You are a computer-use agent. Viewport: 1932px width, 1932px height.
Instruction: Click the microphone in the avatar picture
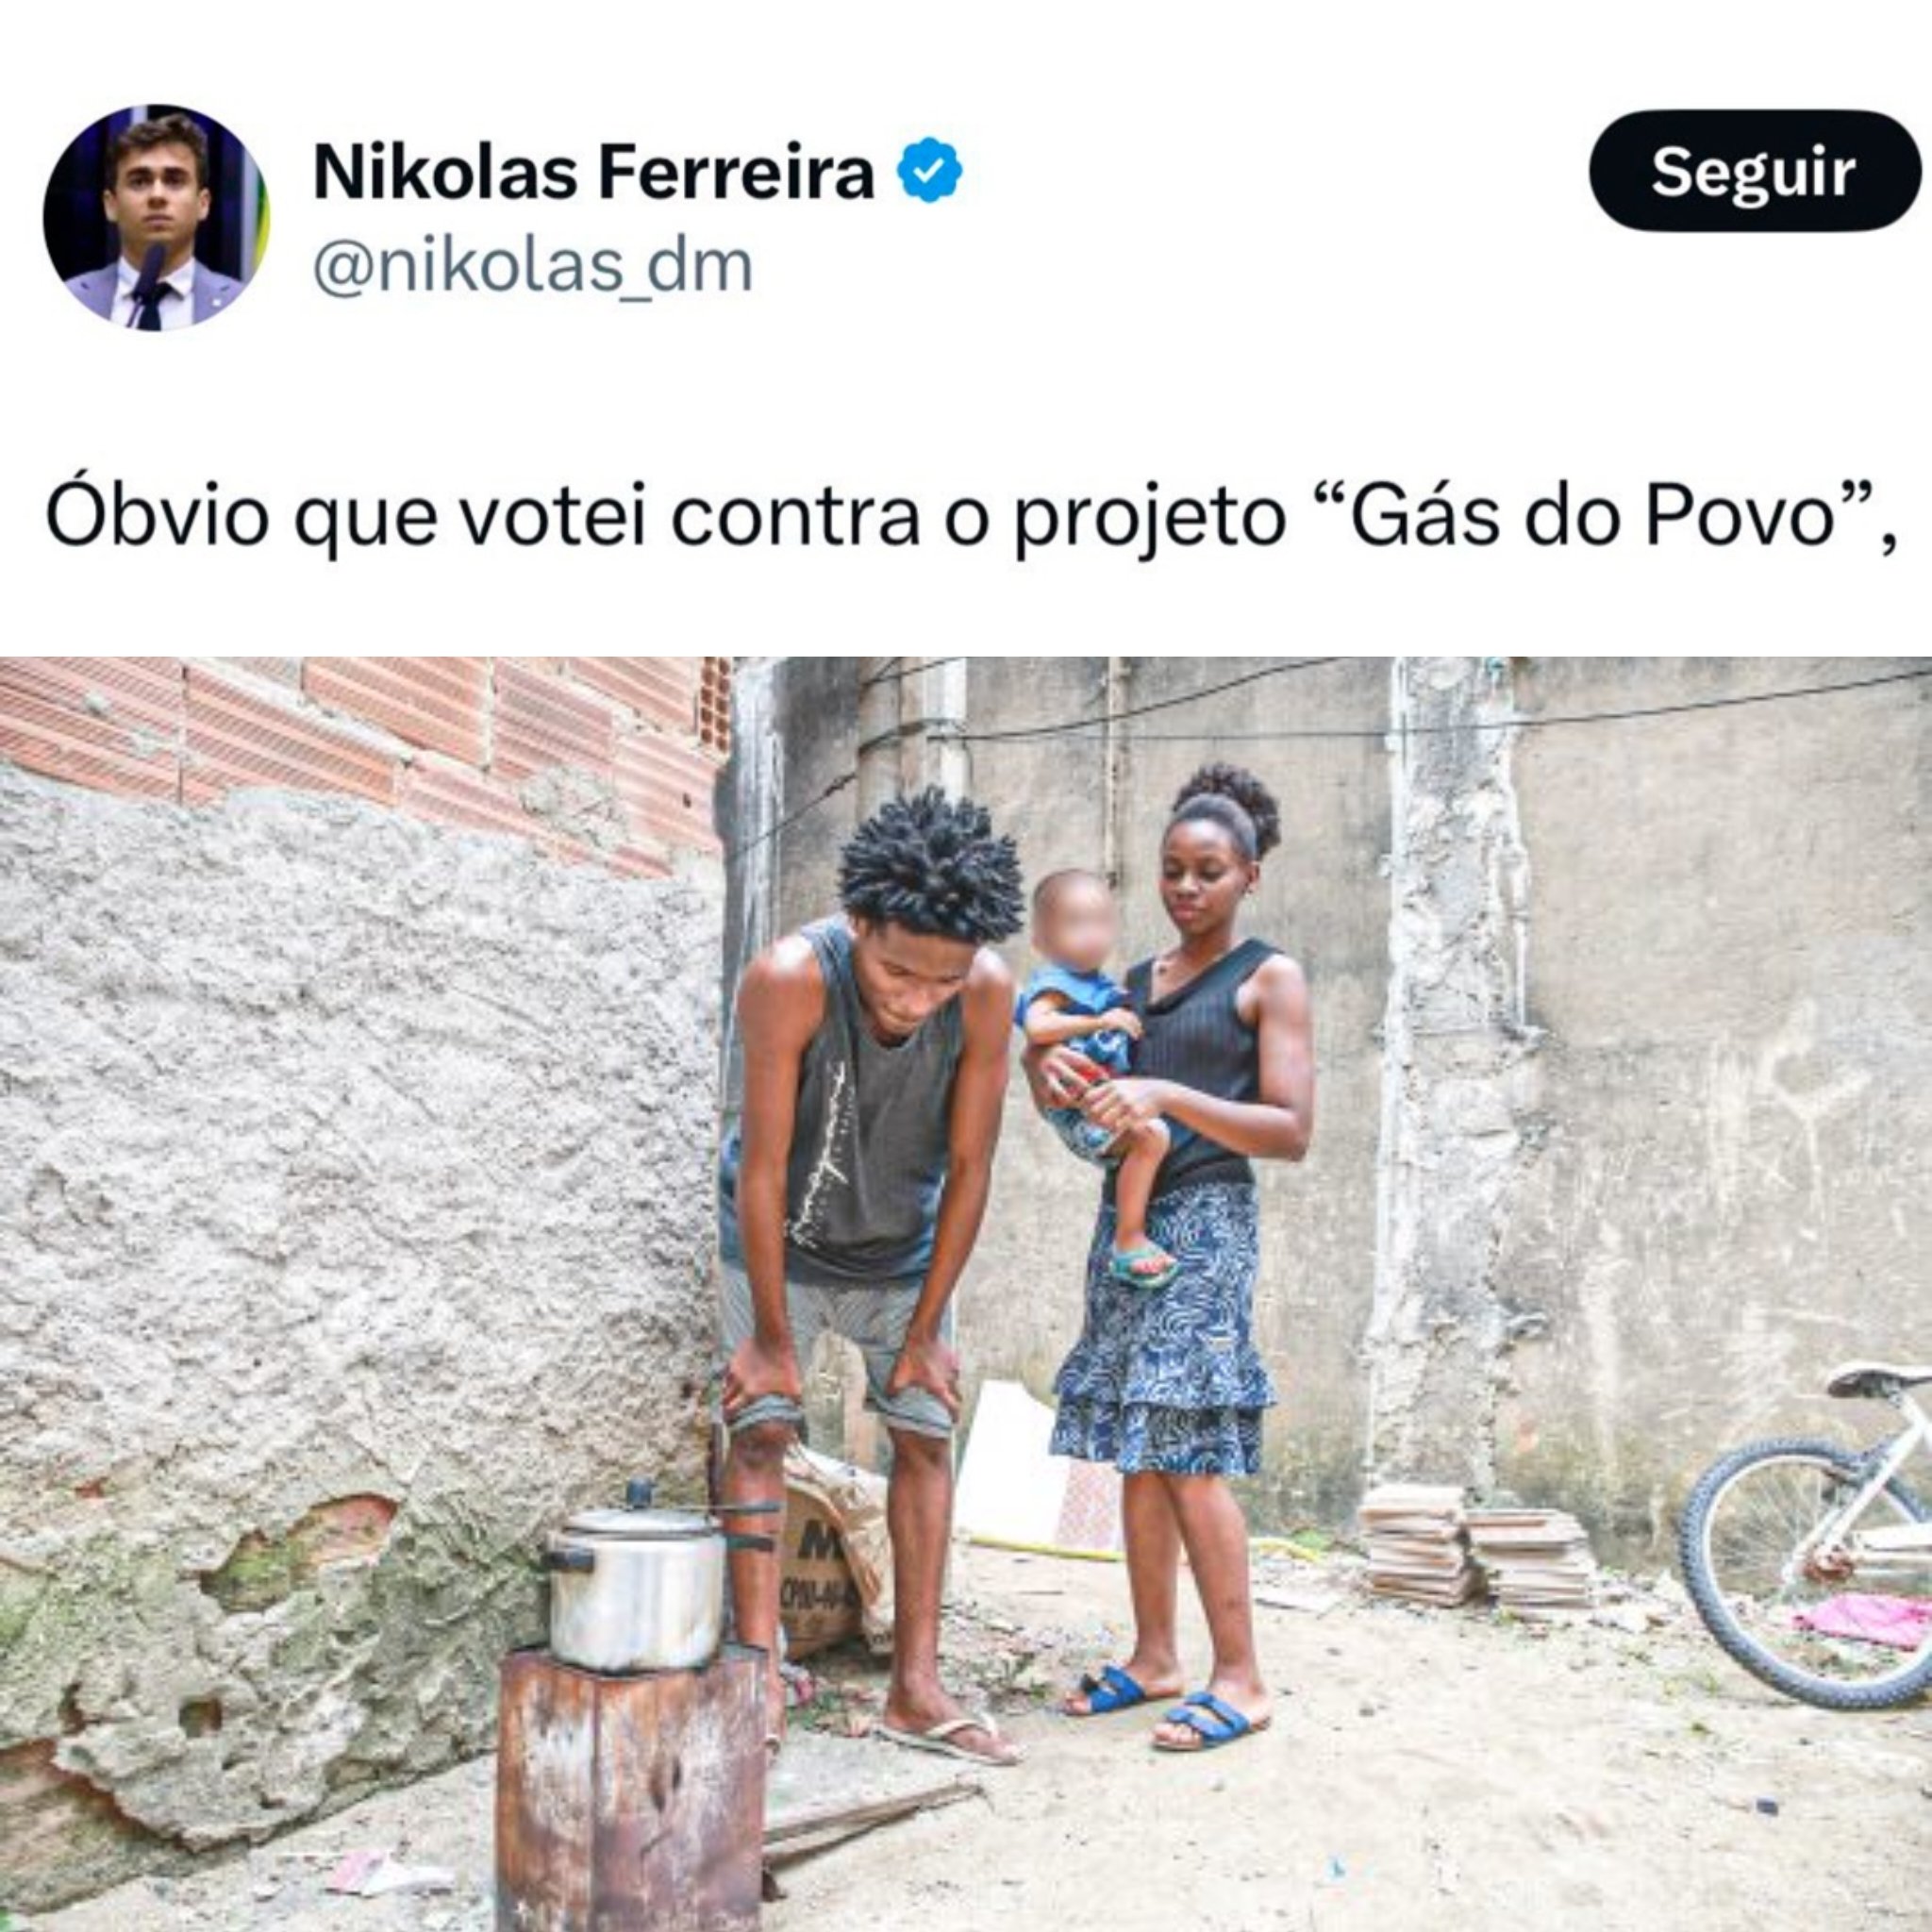[145, 287]
